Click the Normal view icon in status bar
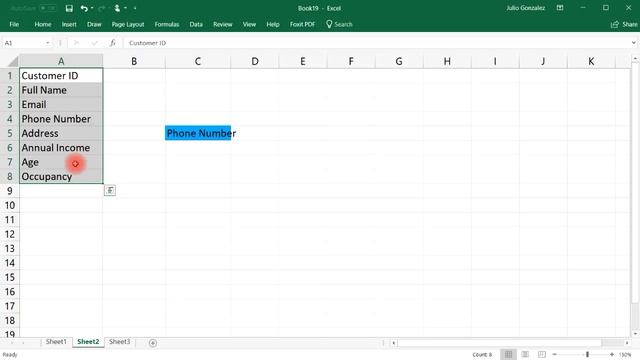 tap(508, 354)
